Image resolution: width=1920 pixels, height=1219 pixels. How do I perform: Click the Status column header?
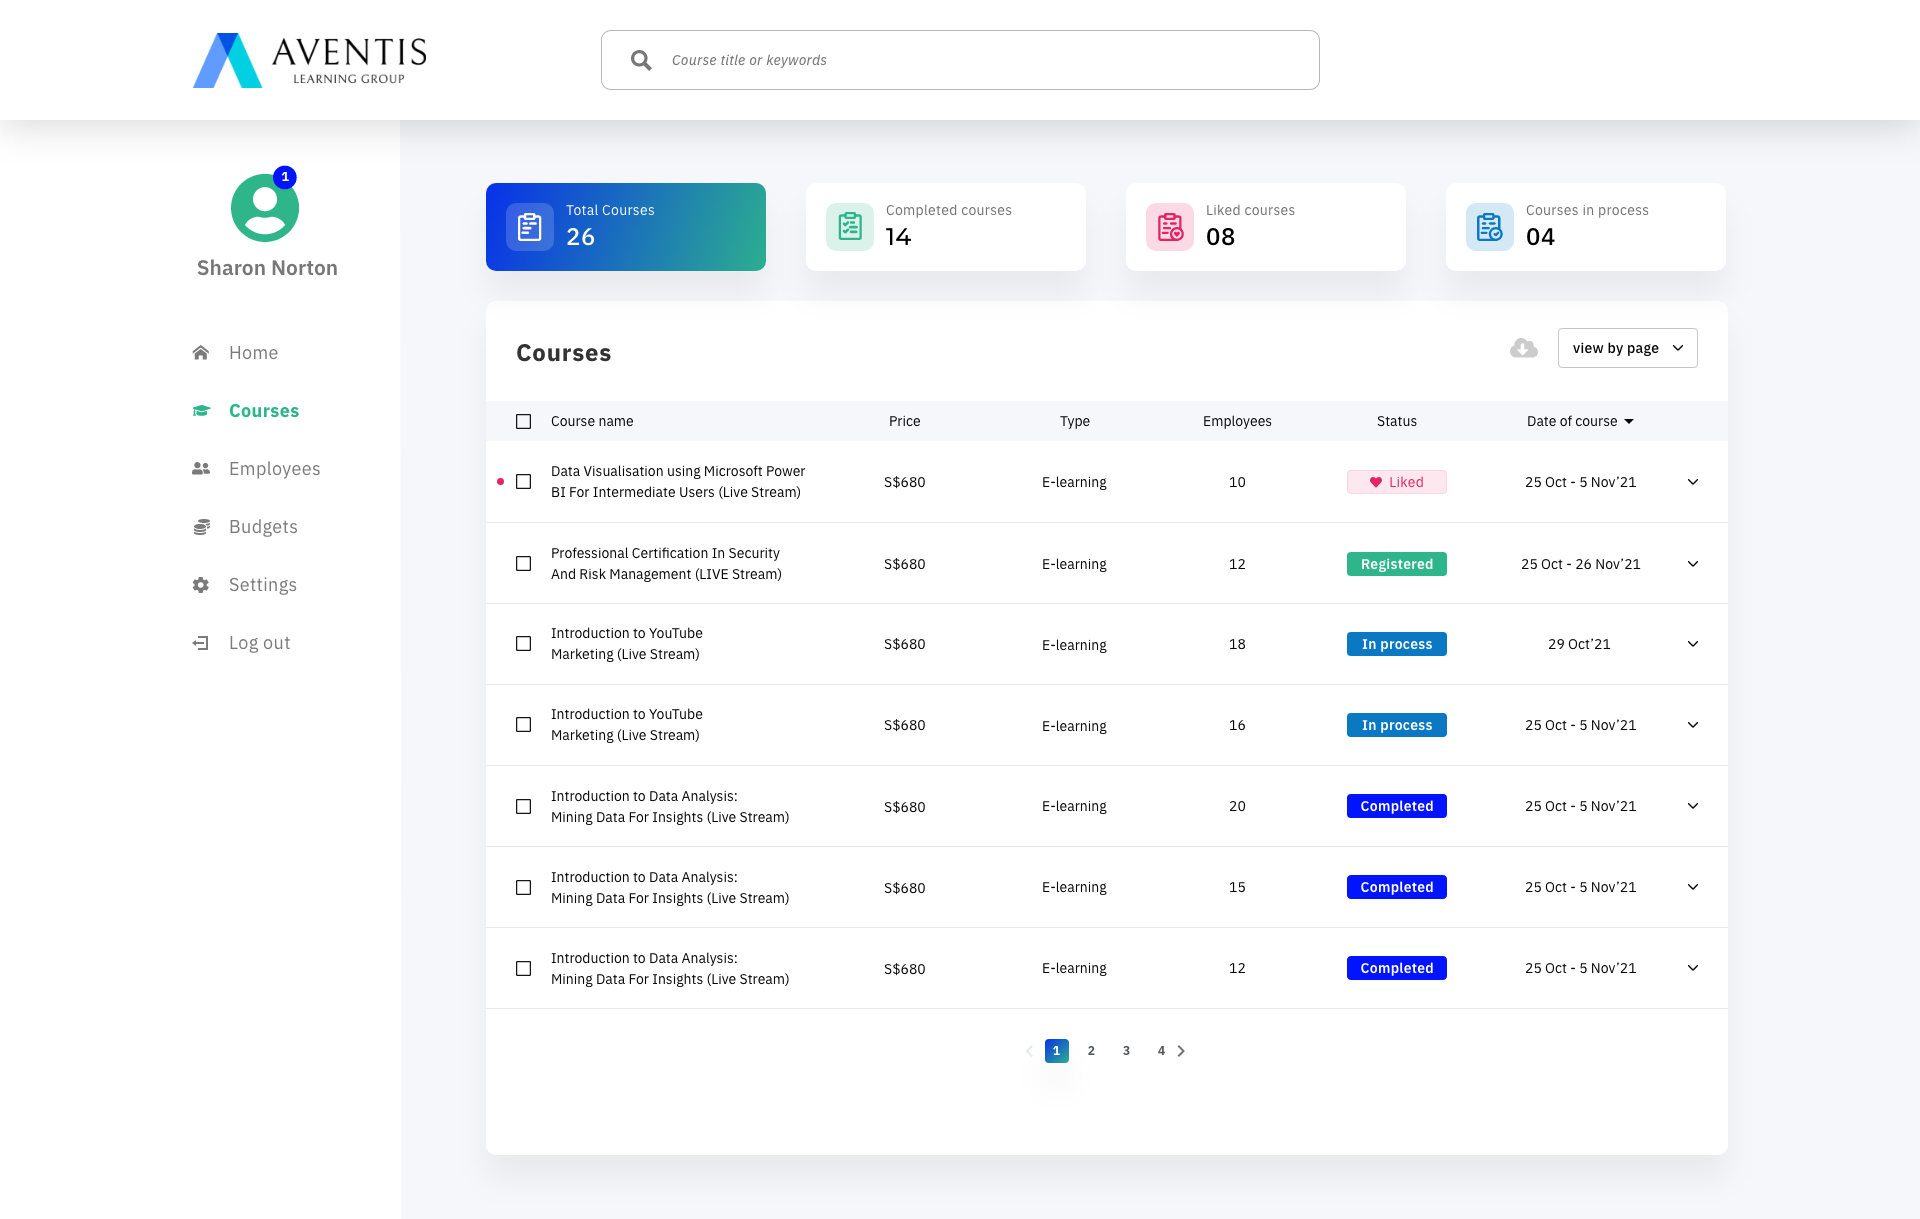(1397, 421)
